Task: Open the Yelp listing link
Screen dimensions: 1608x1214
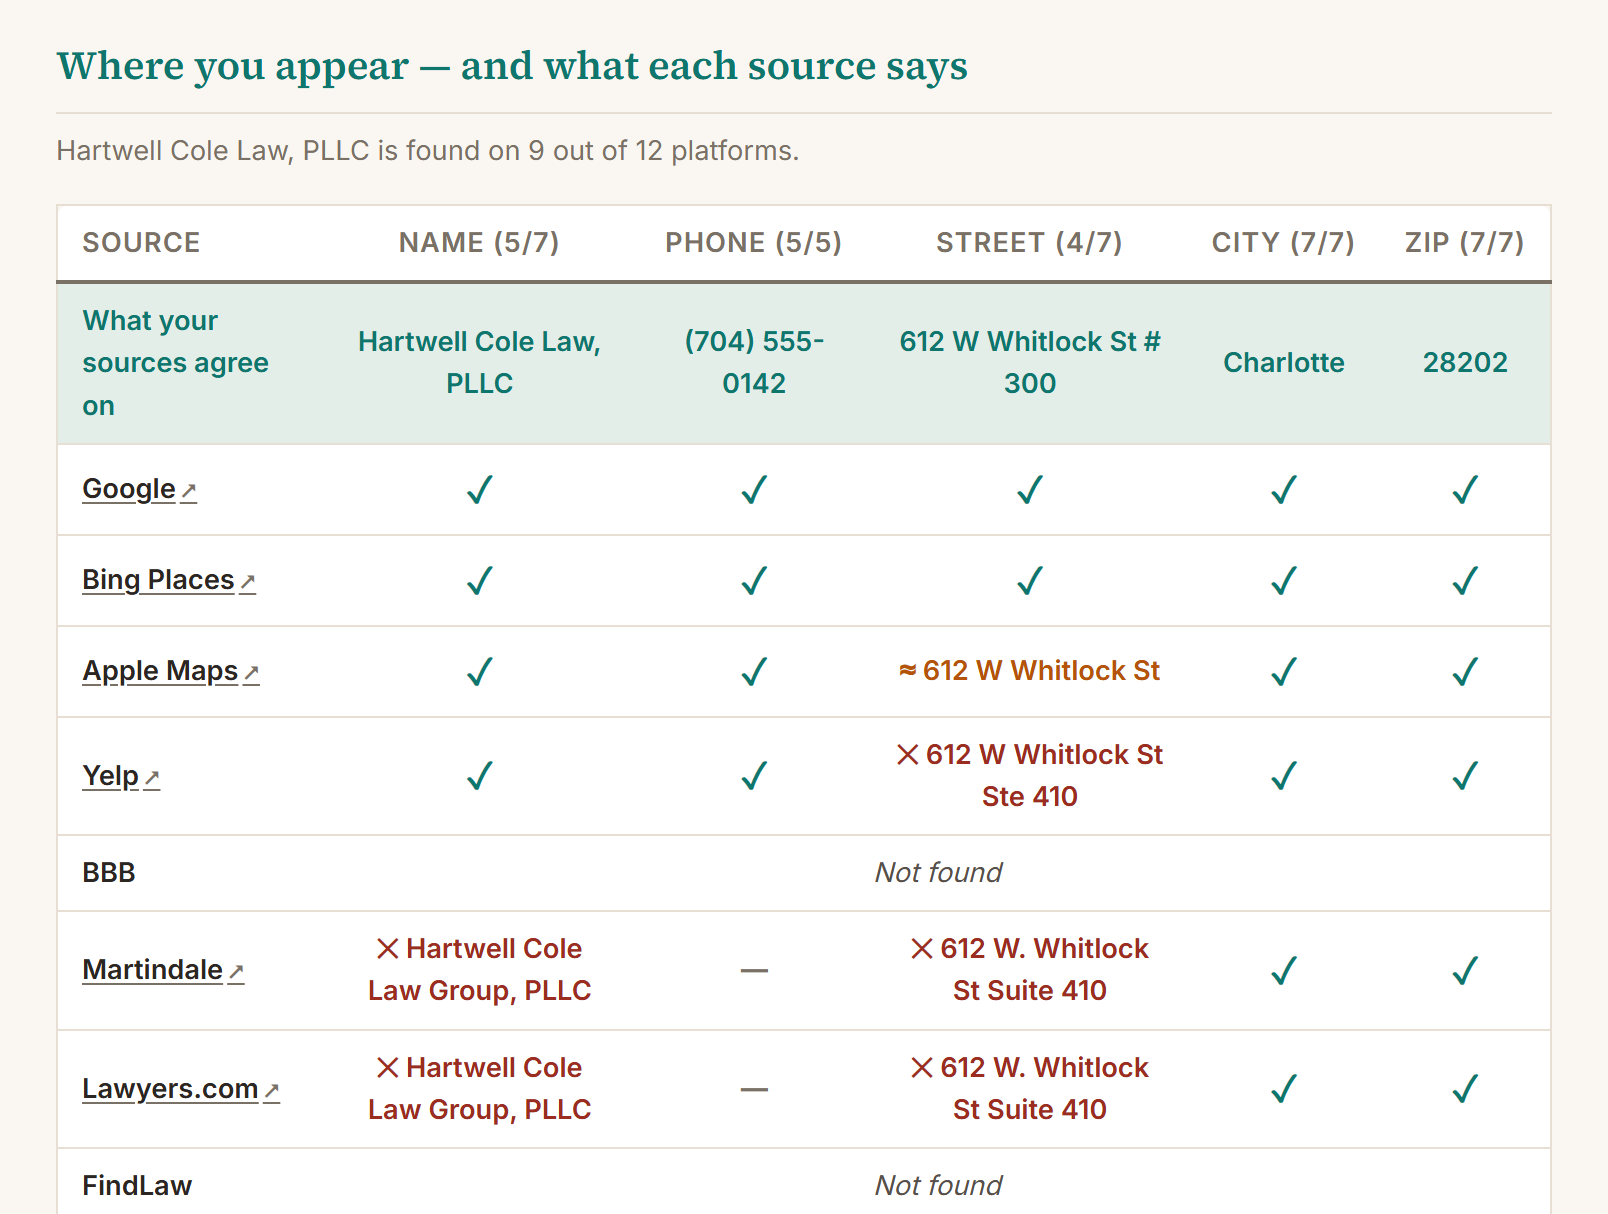Action: pyautogui.click(x=121, y=776)
